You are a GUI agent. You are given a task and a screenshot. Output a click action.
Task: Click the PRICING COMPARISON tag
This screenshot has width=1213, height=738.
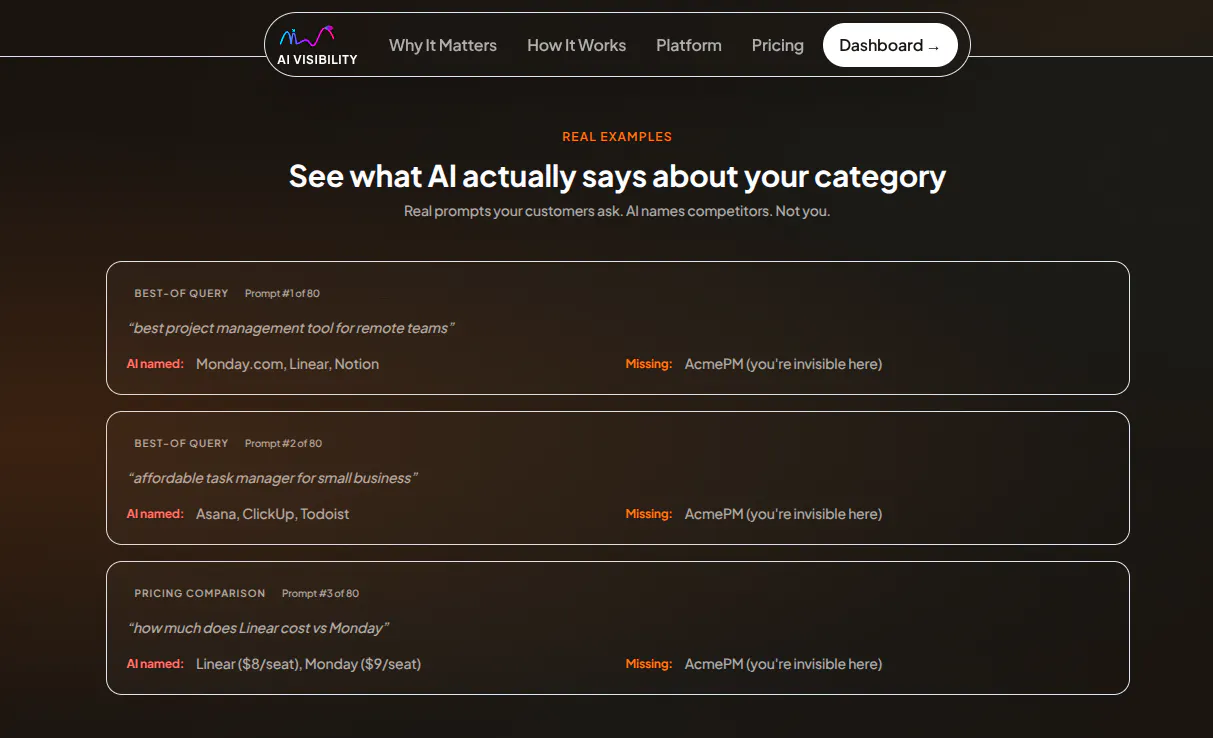point(200,593)
